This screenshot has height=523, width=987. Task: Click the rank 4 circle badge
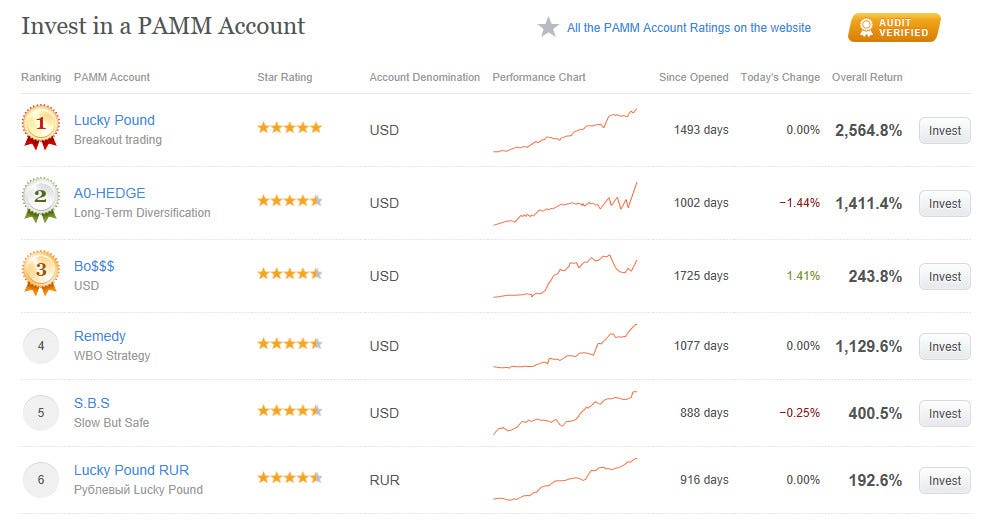tap(40, 346)
